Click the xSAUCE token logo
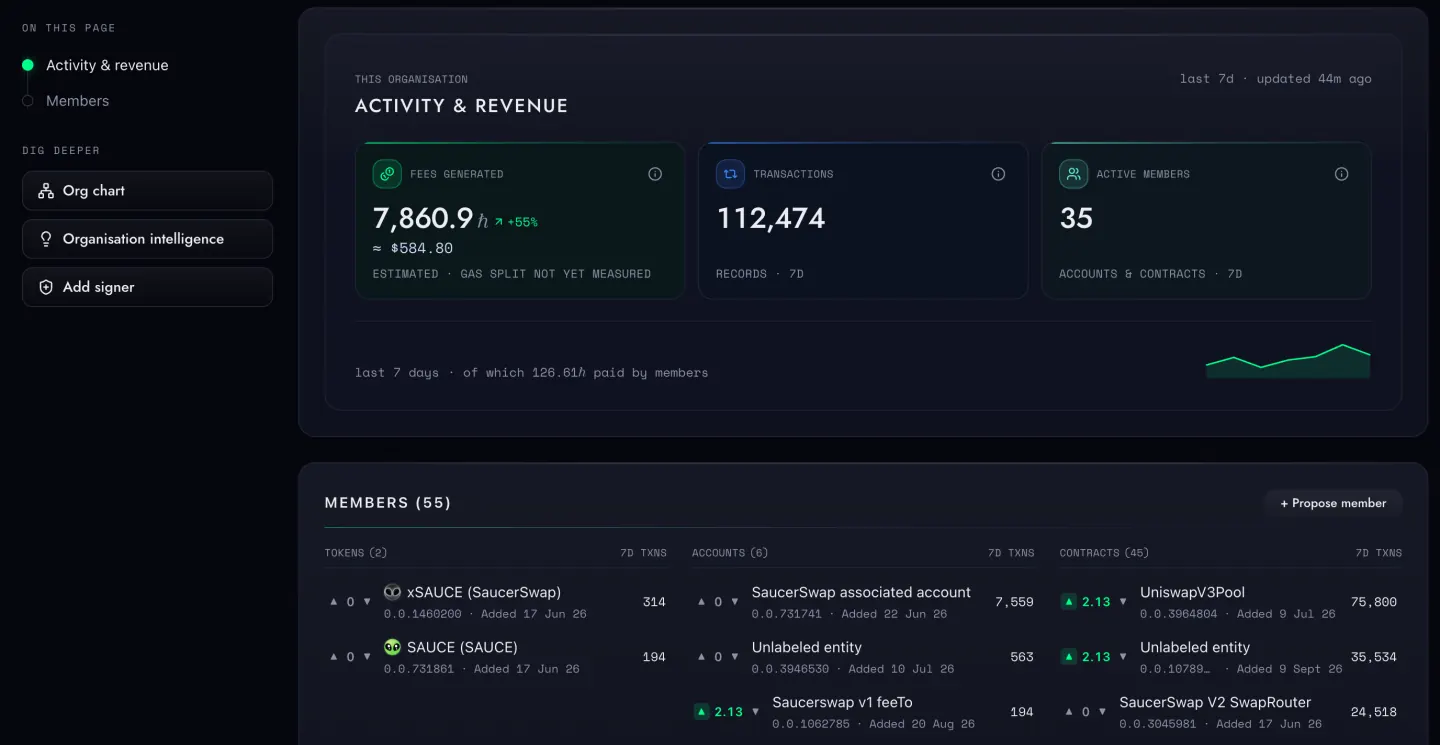Image resolution: width=1440 pixels, height=745 pixels. (392, 592)
